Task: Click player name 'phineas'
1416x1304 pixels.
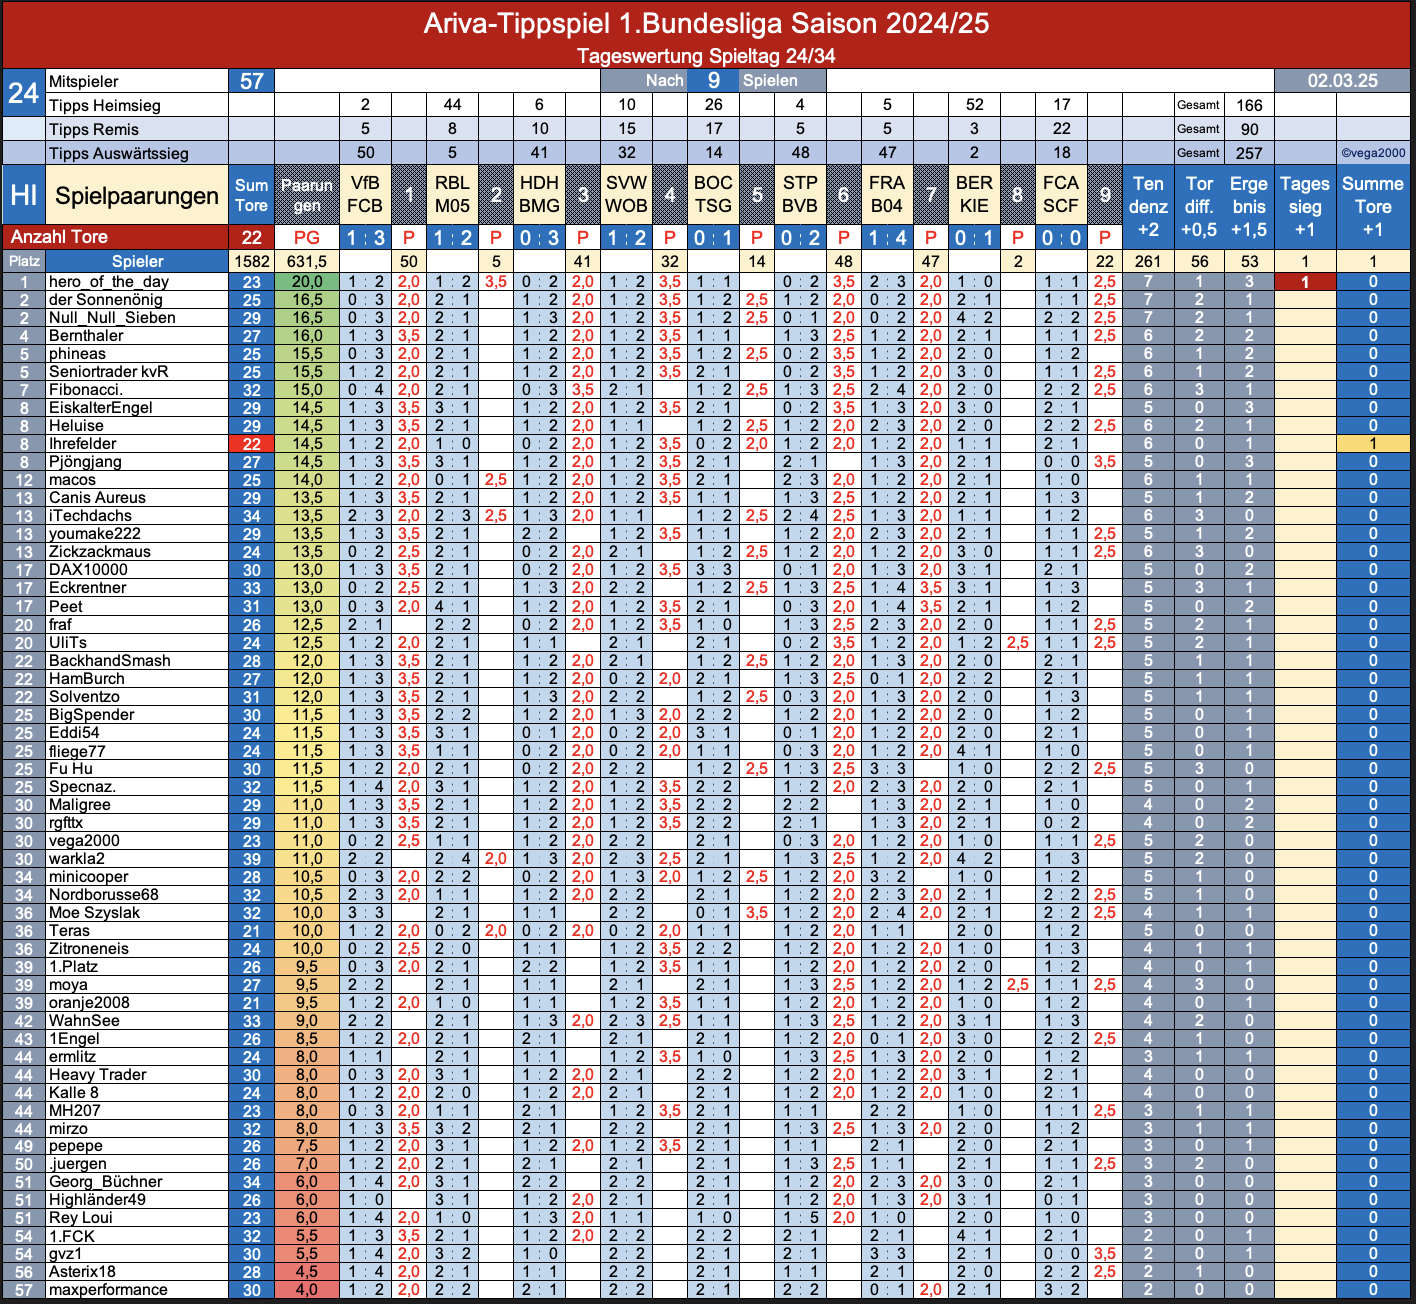Action: click(x=77, y=354)
